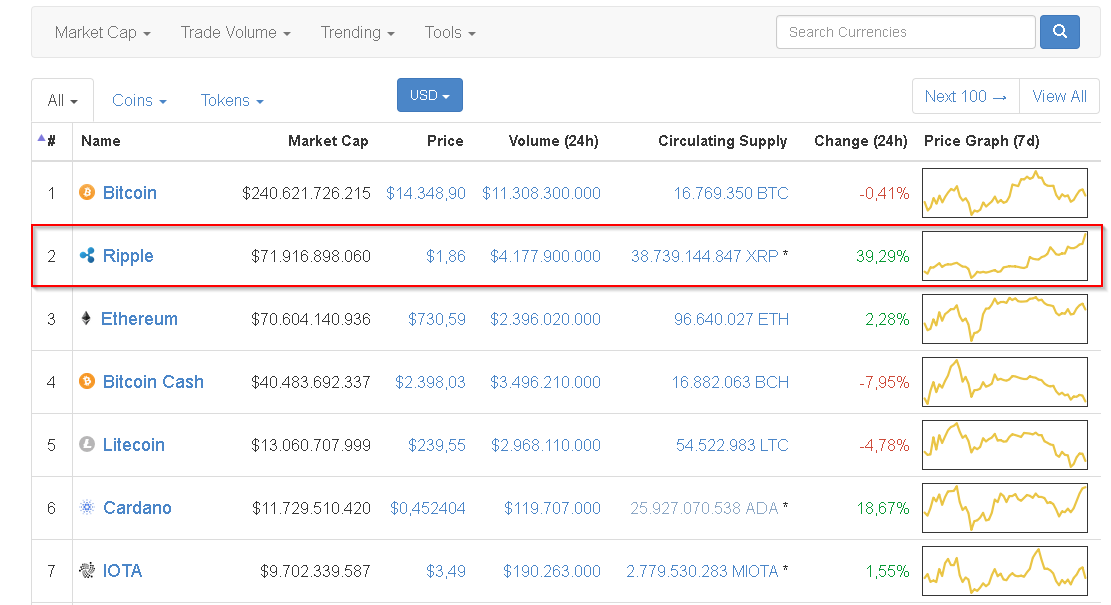The width and height of the screenshot is (1111, 605).
Task: Open the Bitcoin name link
Action: click(x=130, y=193)
